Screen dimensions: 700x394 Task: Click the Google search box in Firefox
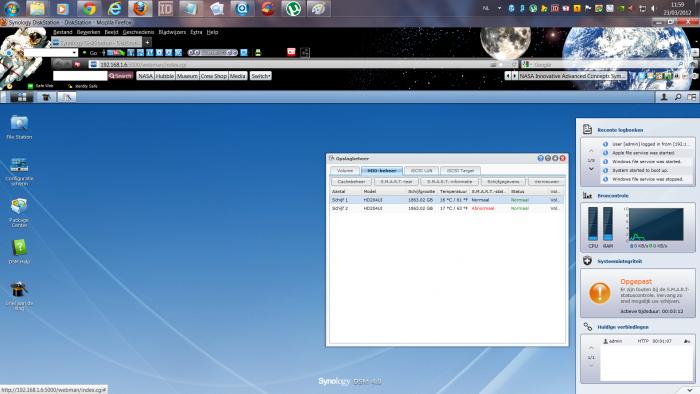pos(603,65)
